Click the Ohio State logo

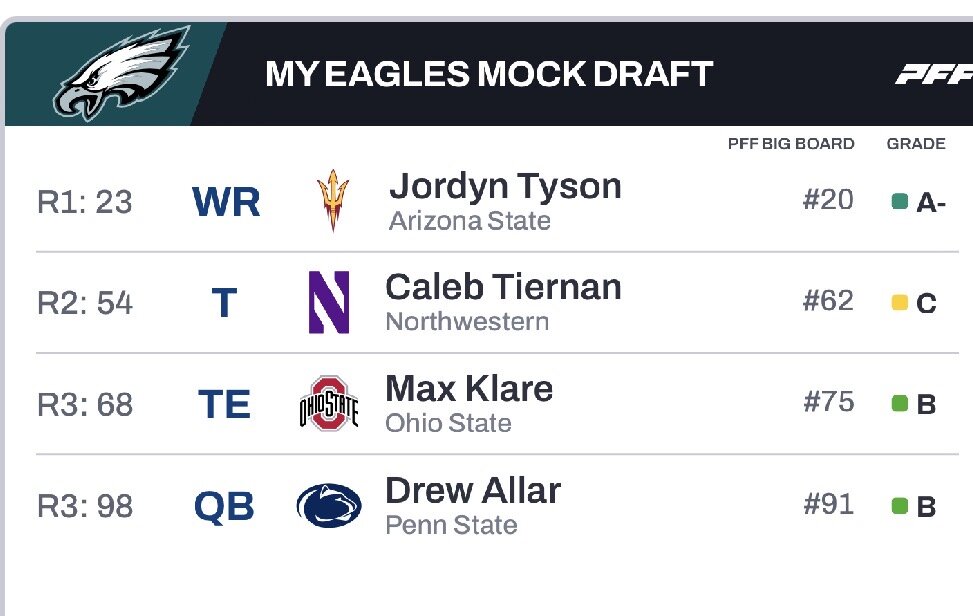tap(329, 403)
